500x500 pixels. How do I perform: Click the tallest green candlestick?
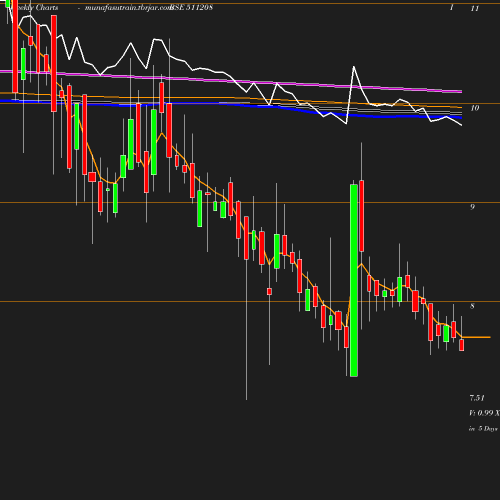point(354,280)
